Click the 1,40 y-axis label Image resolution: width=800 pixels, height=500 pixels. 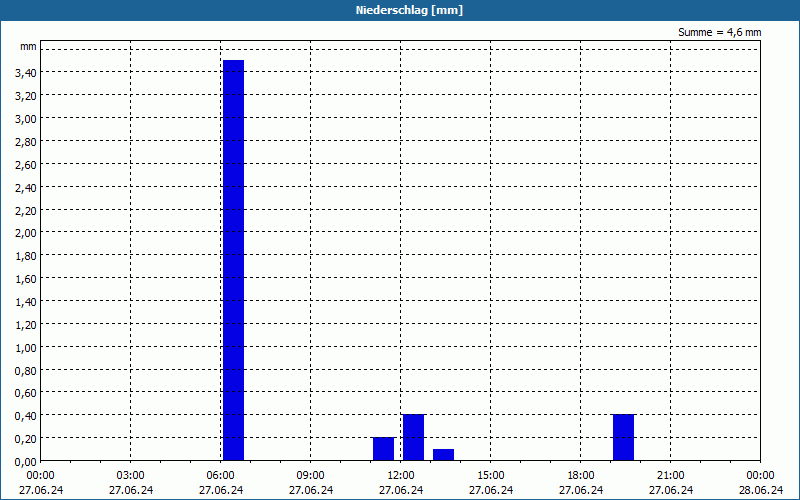pyautogui.click(x=26, y=302)
